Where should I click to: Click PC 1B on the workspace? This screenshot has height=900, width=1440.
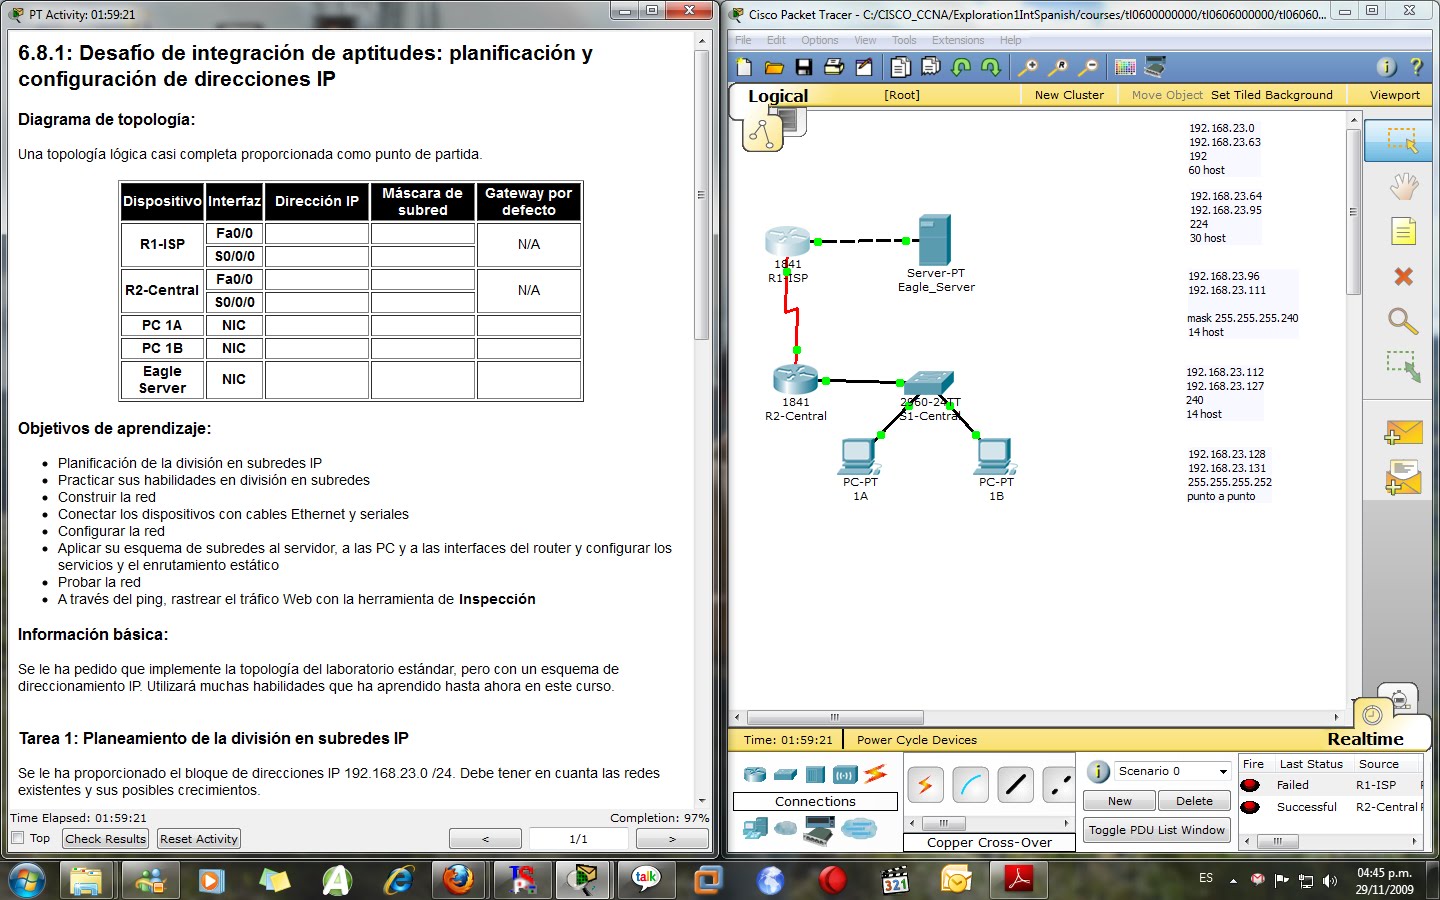pos(995,457)
